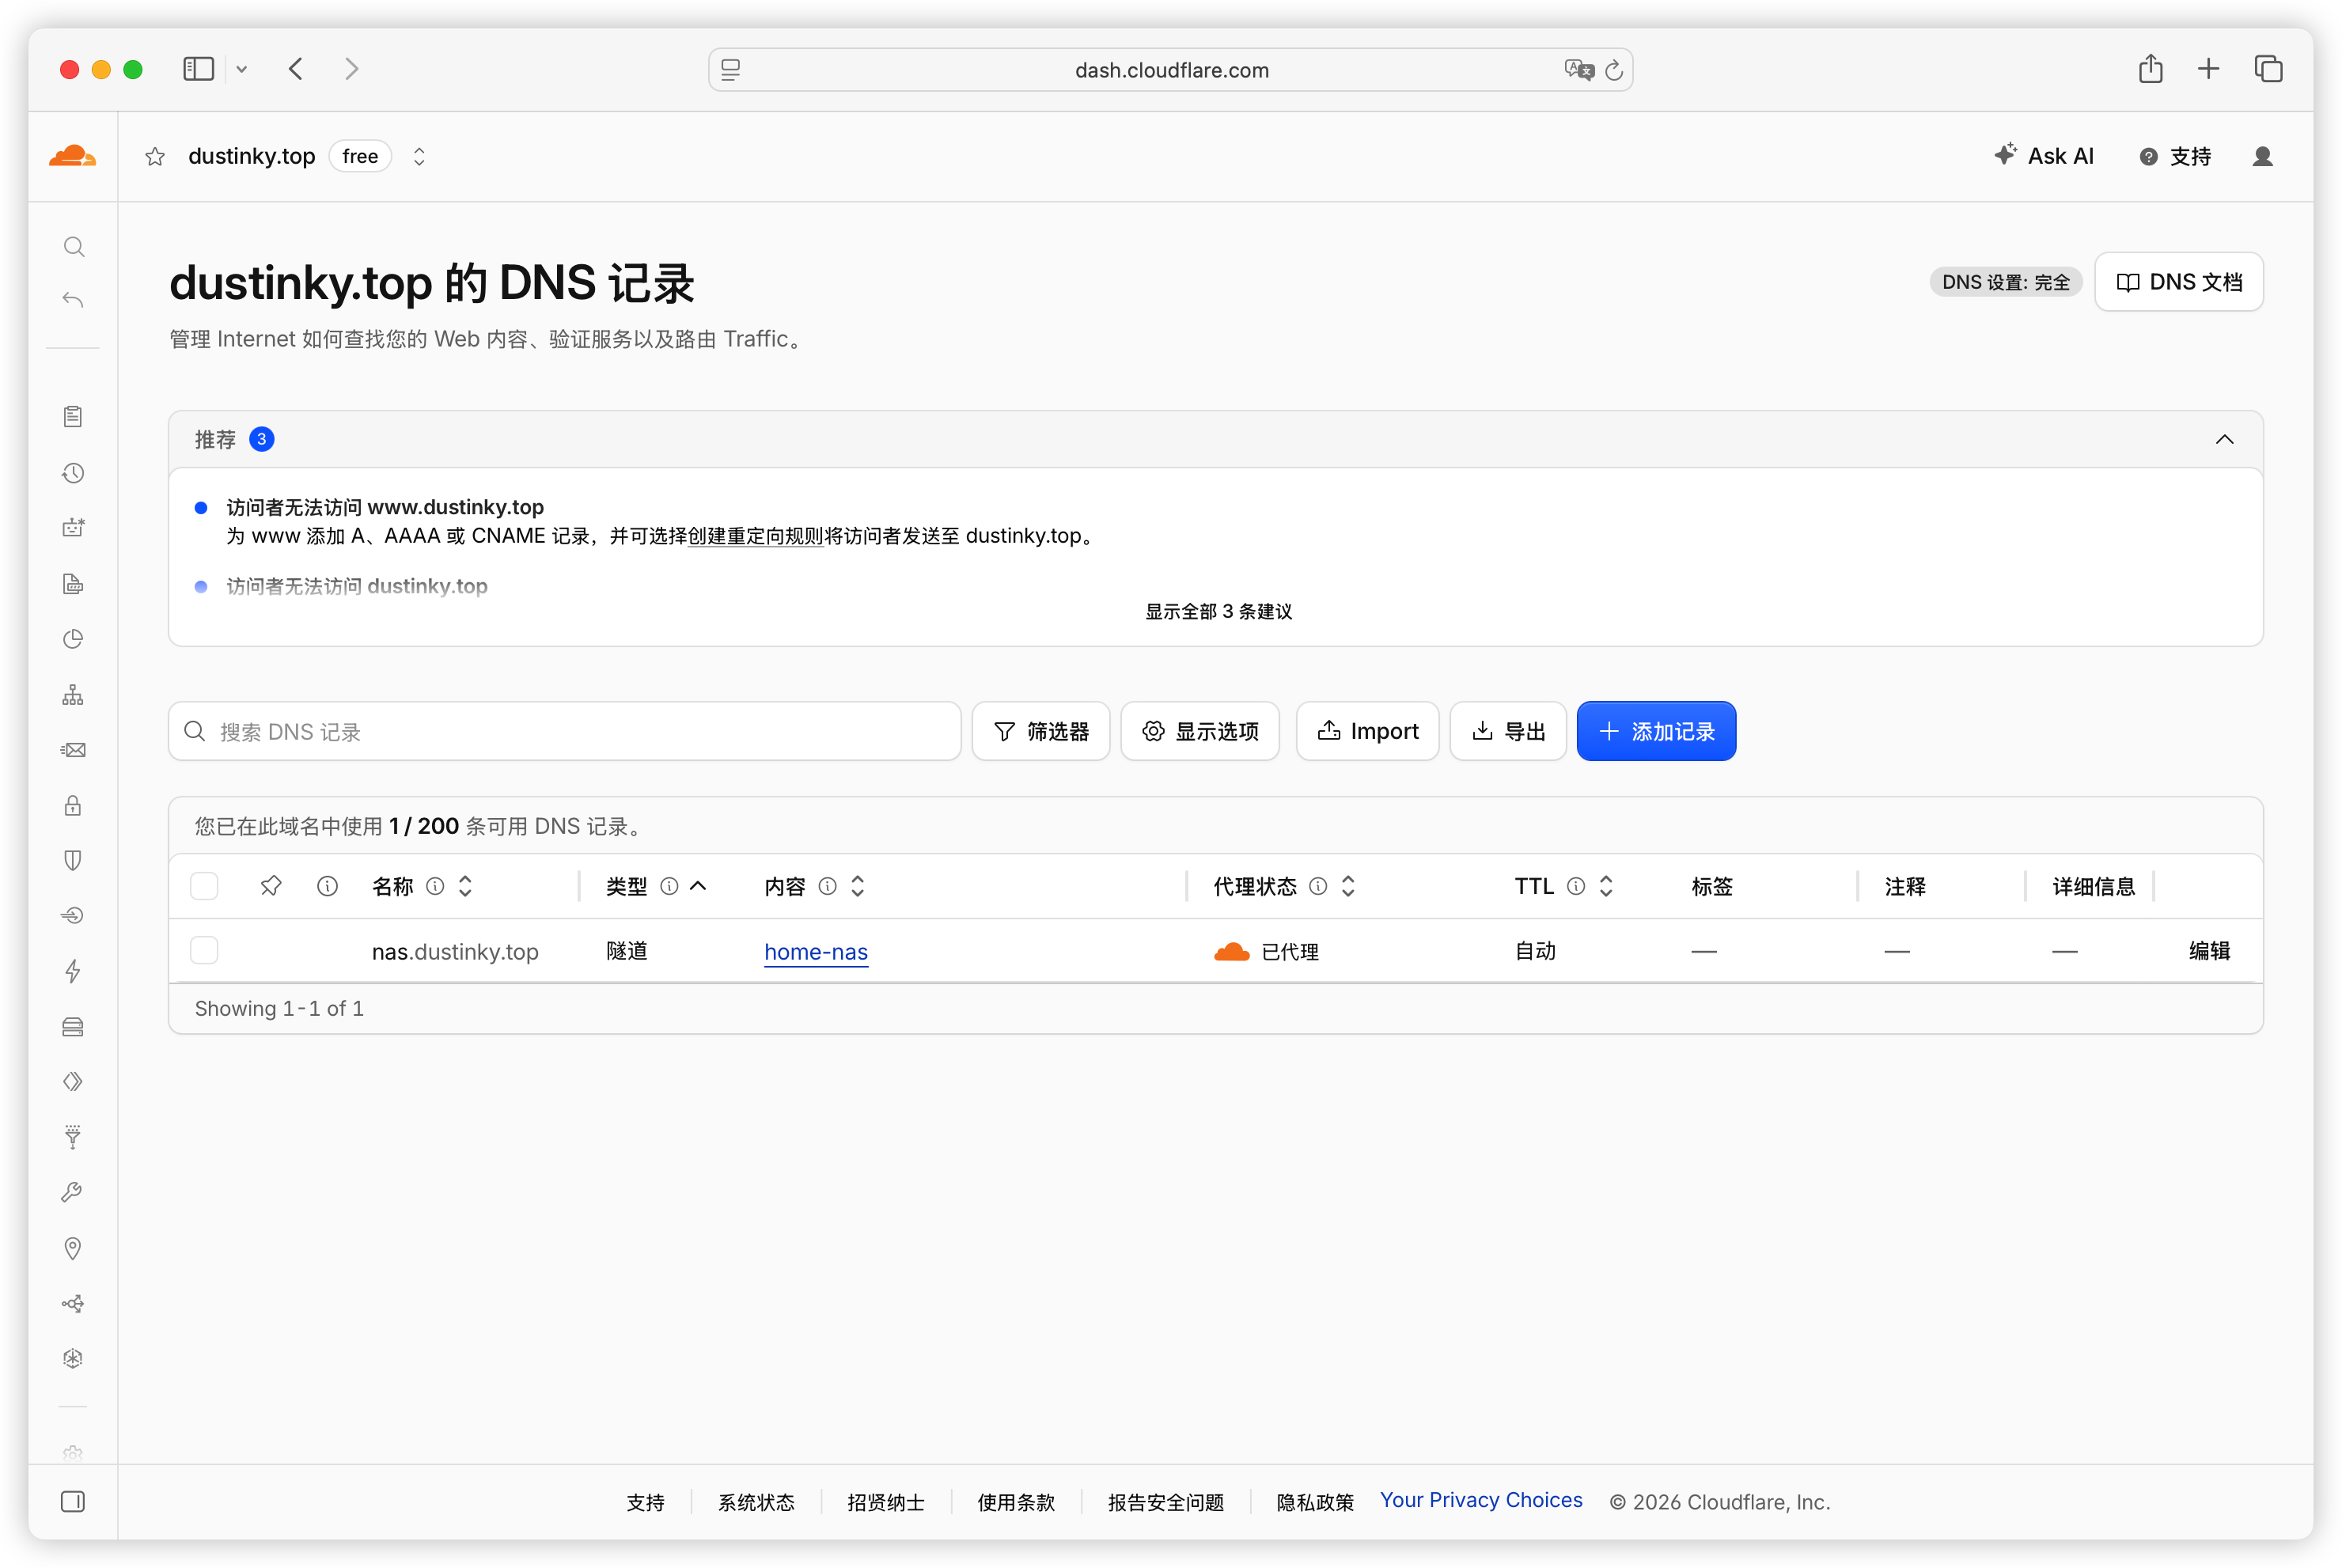Screen dimensions: 2342x1568
Task: Open the Analytics pie chart icon
Action: 73,639
